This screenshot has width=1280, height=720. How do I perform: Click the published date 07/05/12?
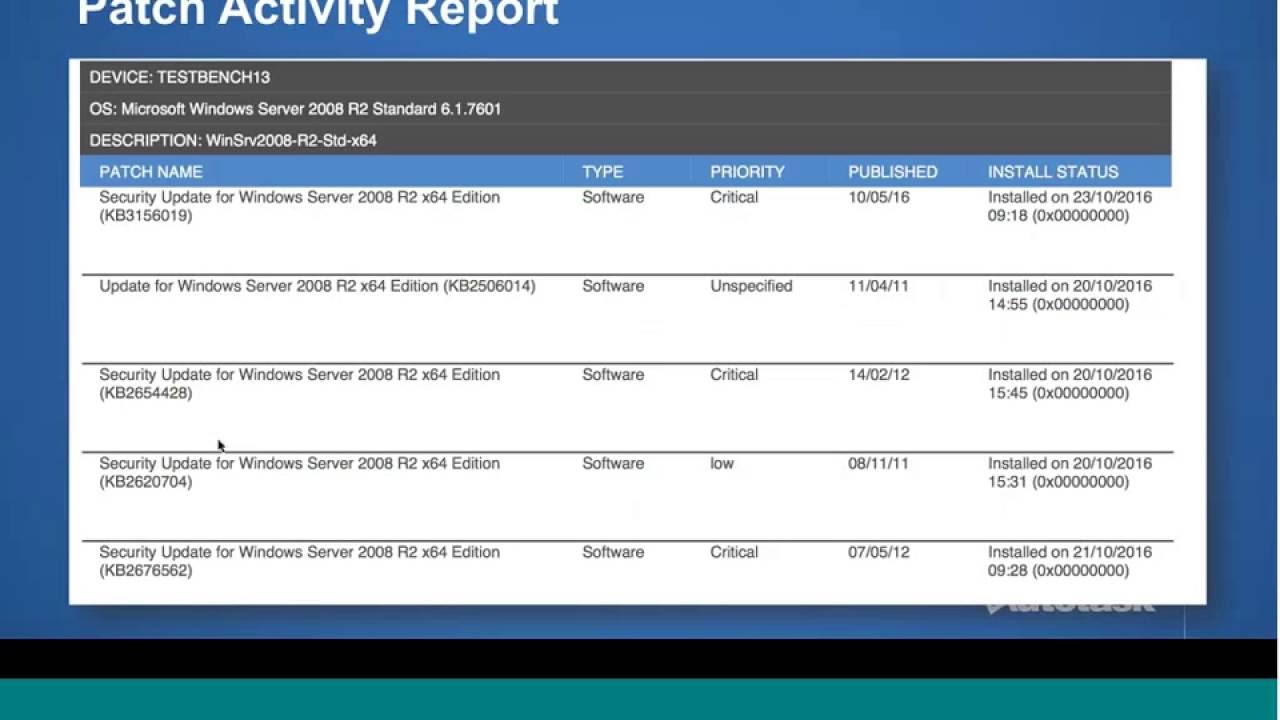coord(879,552)
